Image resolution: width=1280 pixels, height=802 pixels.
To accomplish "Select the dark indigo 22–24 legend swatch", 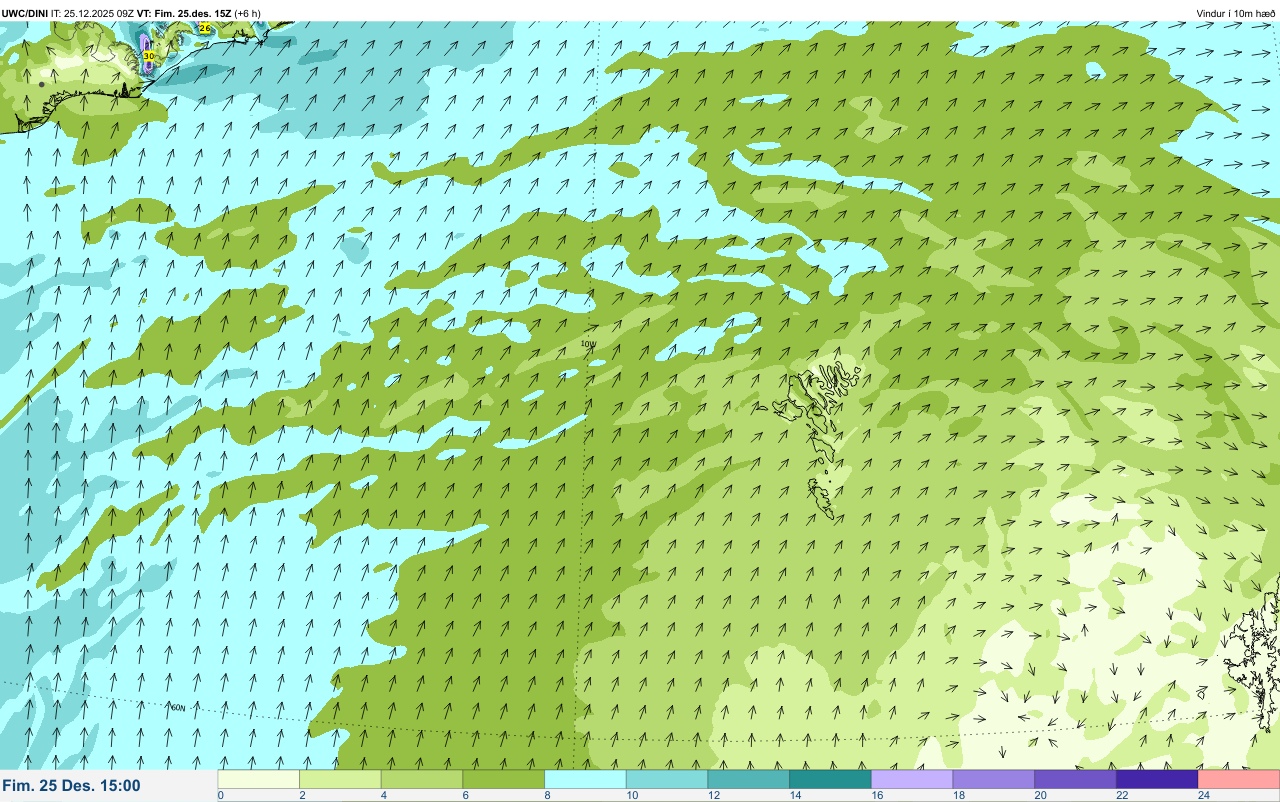I will point(1157,779).
